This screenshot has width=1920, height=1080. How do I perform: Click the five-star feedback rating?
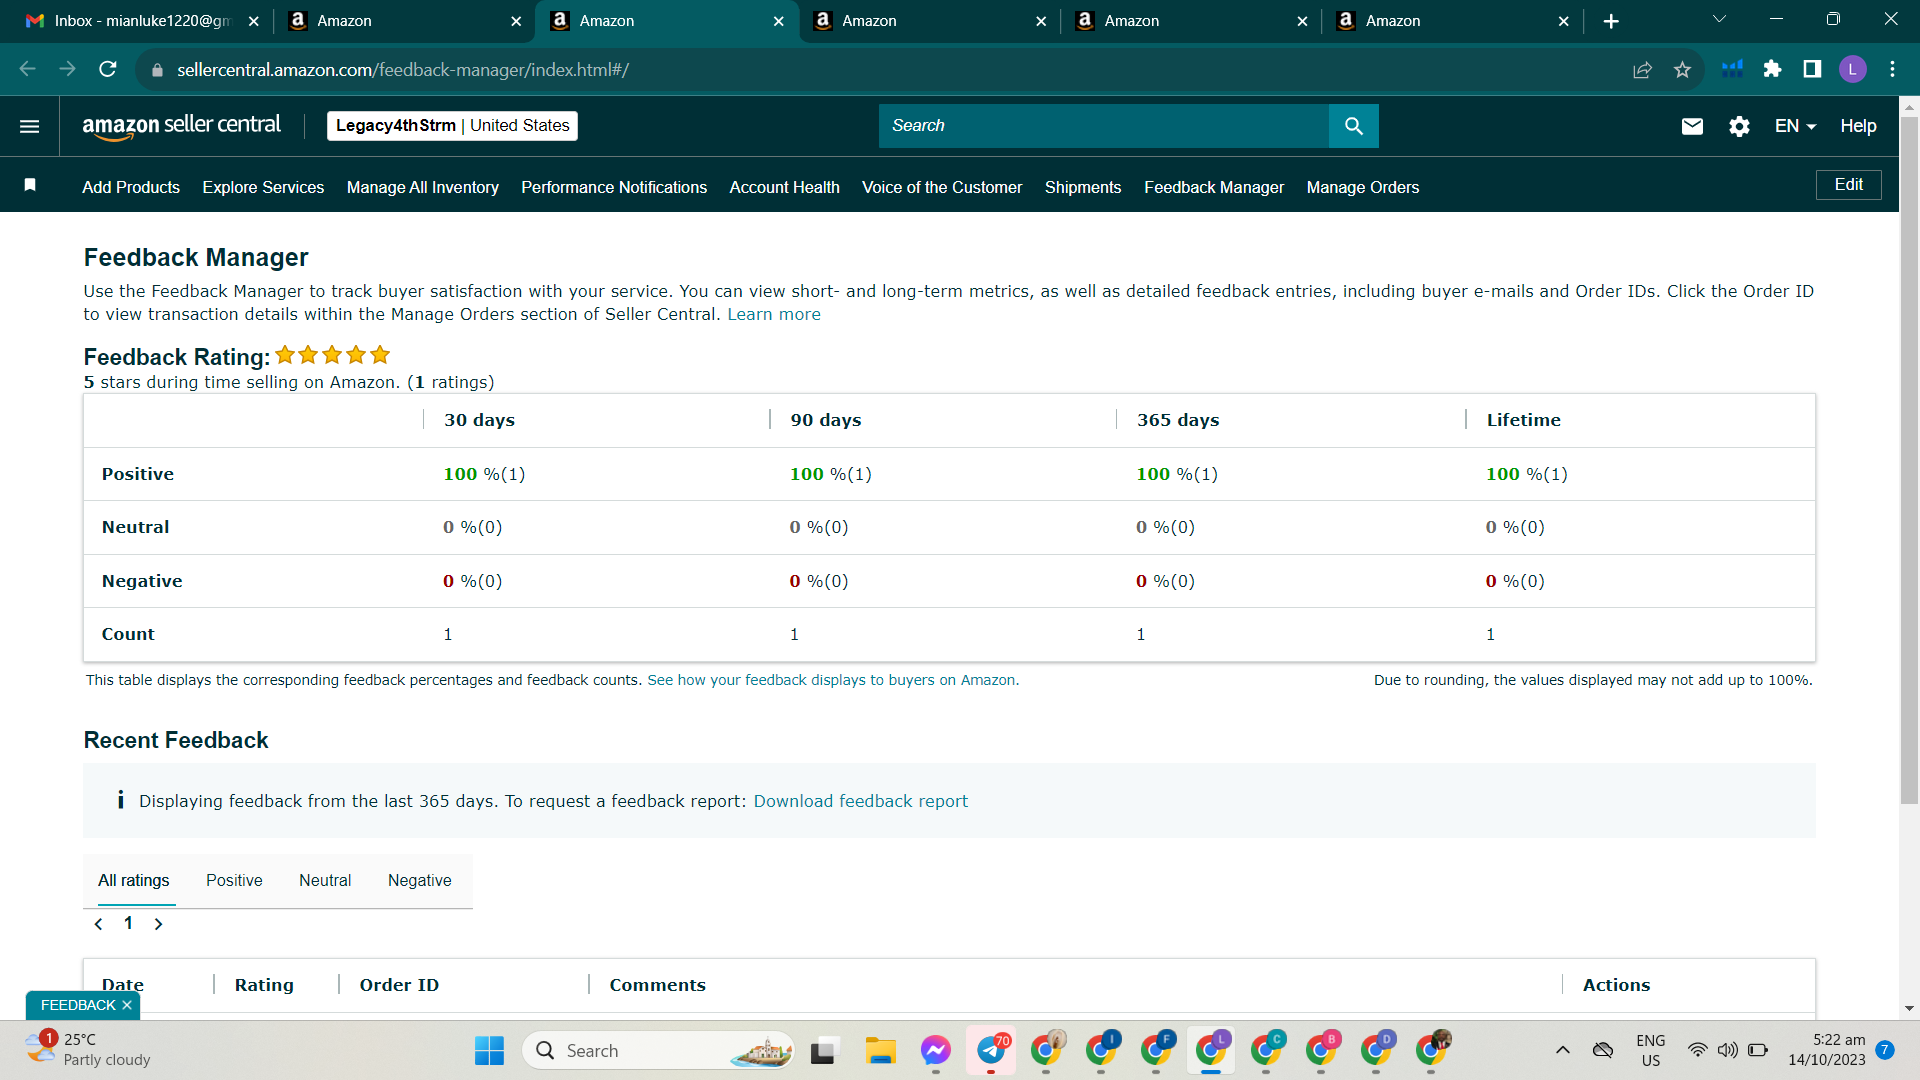coord(332,355)
